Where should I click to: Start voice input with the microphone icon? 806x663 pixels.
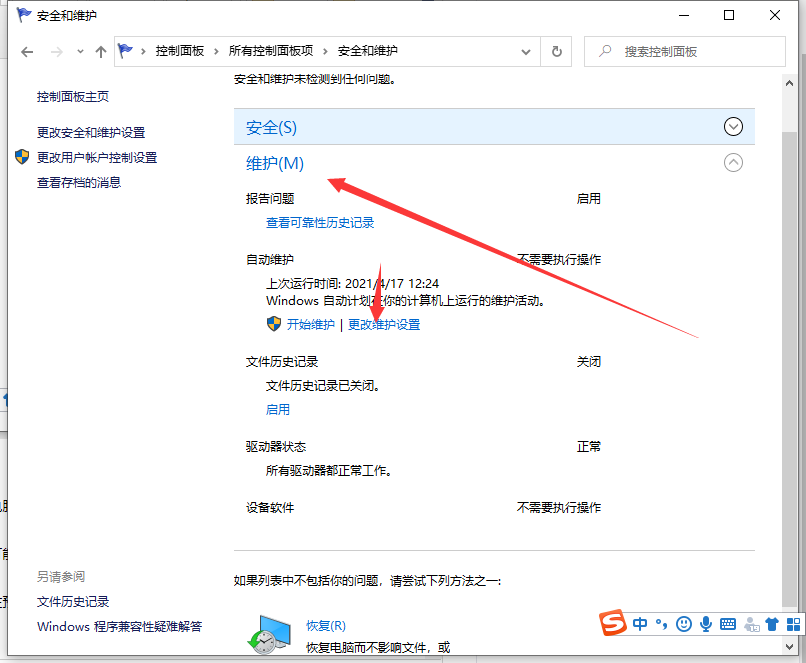point(706,624)
